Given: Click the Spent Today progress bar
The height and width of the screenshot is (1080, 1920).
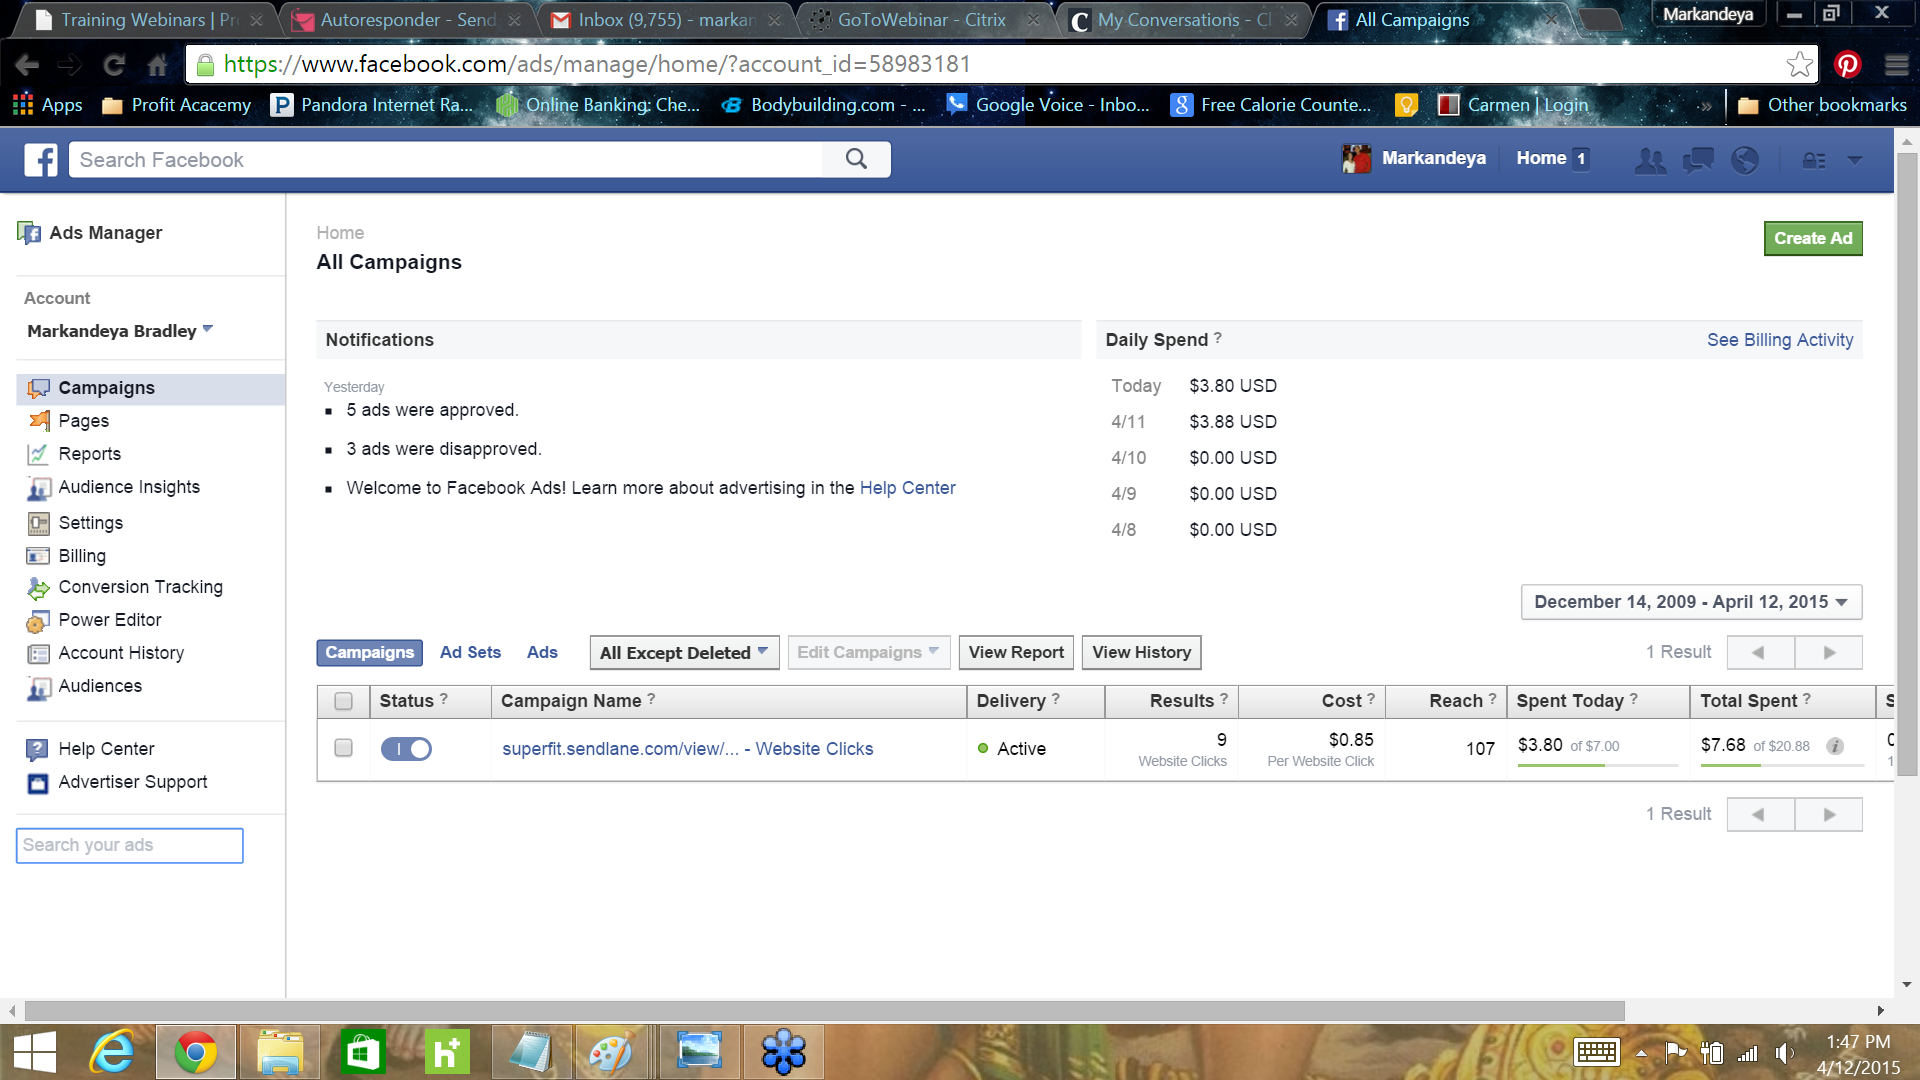Looking at the screenshot, I should coord(1597,766).
